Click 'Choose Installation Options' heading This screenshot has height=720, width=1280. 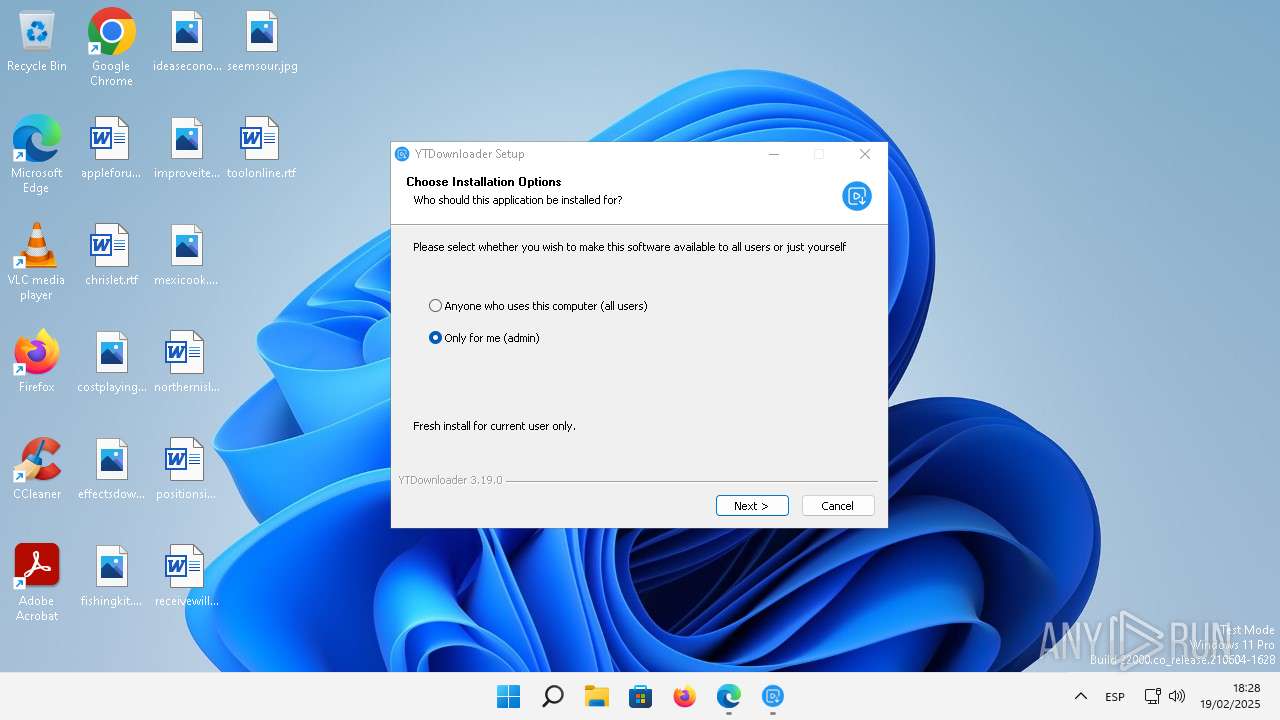(x=484, y=182)
